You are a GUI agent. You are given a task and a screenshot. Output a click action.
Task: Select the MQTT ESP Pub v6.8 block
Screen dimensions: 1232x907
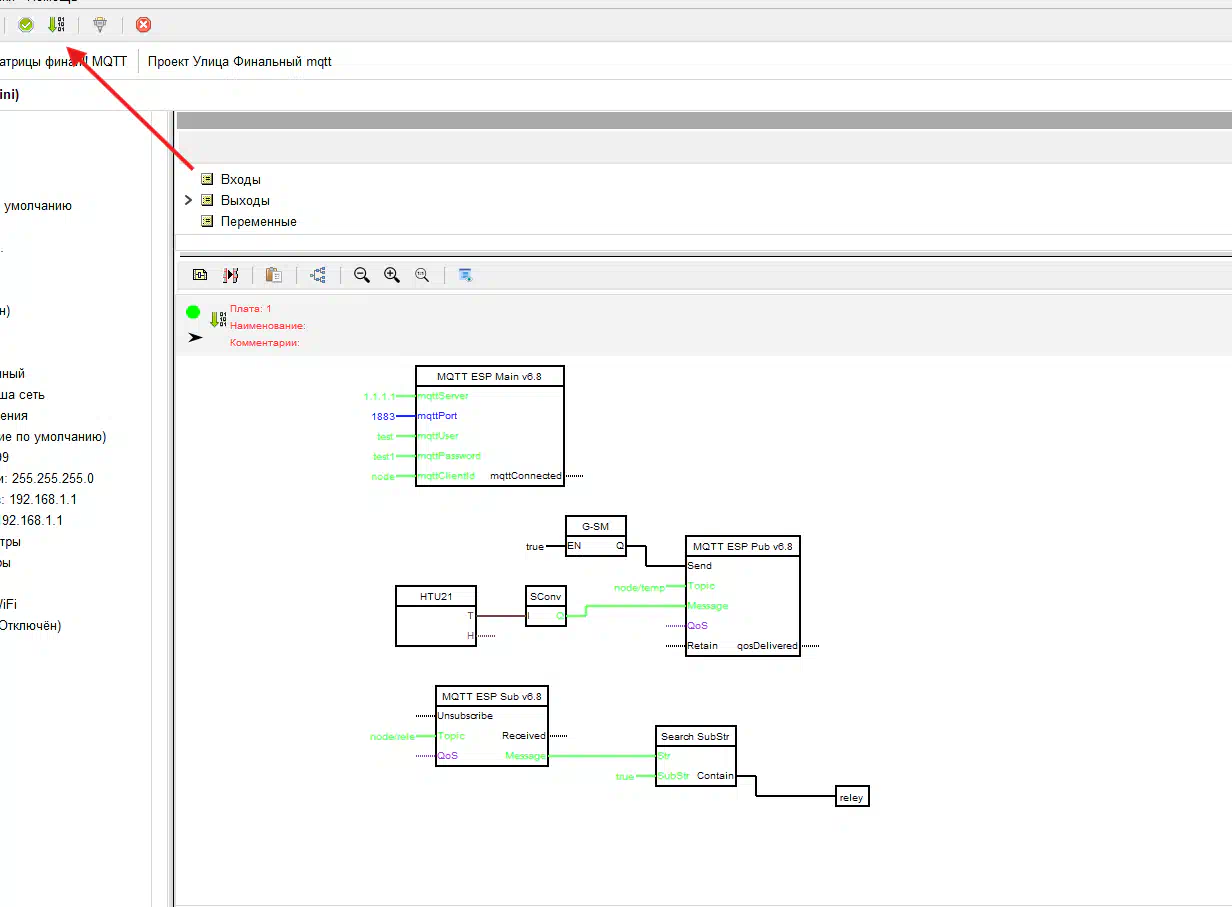click(742, 596)
